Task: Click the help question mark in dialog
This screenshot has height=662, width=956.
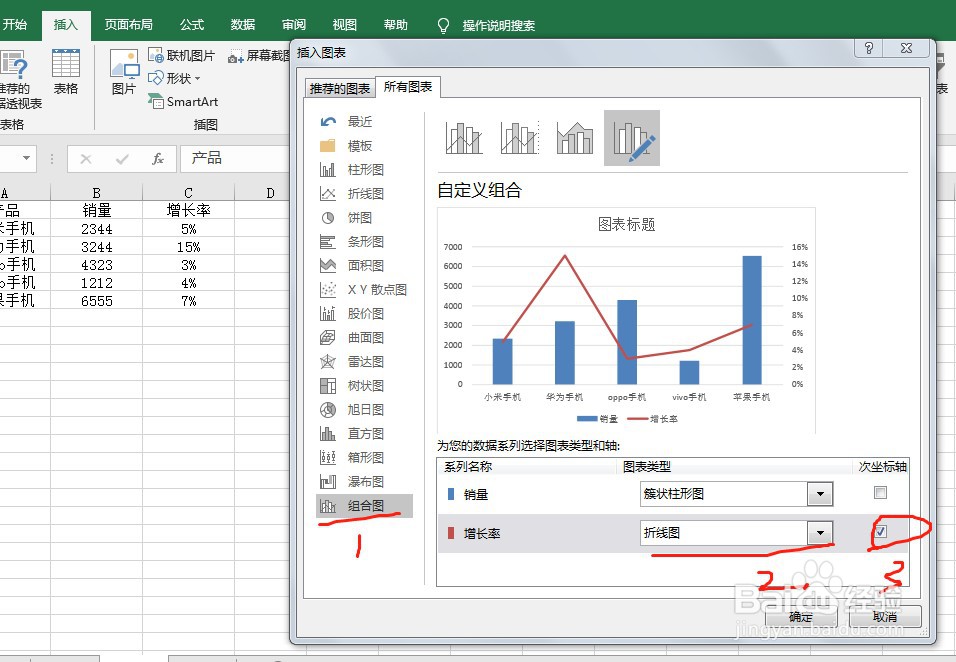Action: pyautogui.click(x=869, y=48)
